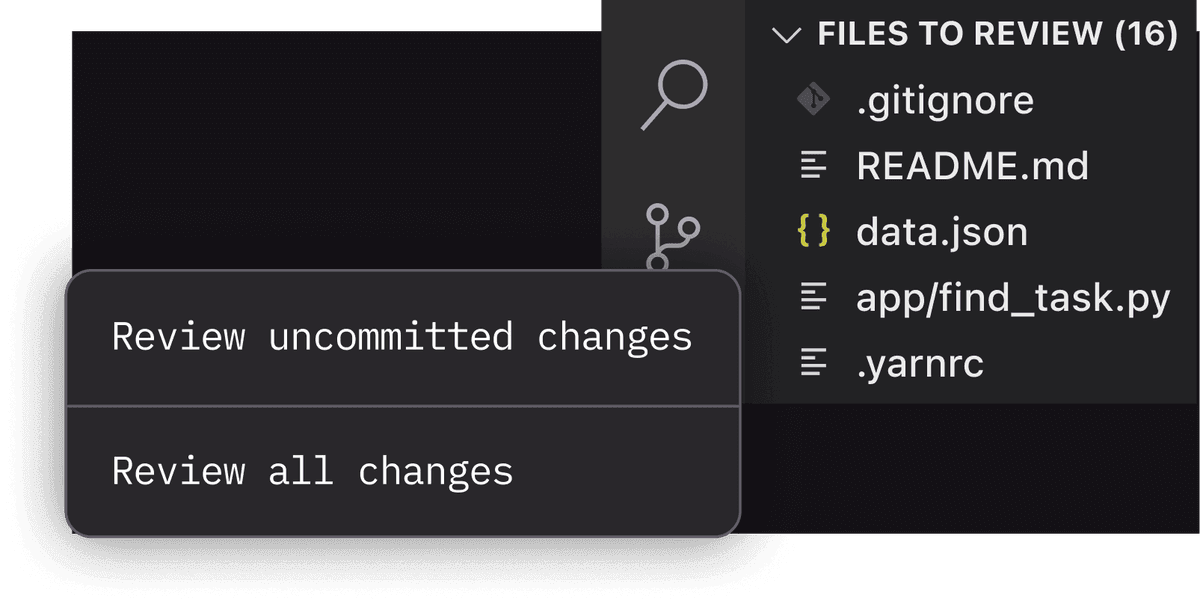Select data.json file name in list
Viewport: 1200px width, 603px height.
point(942,232)
